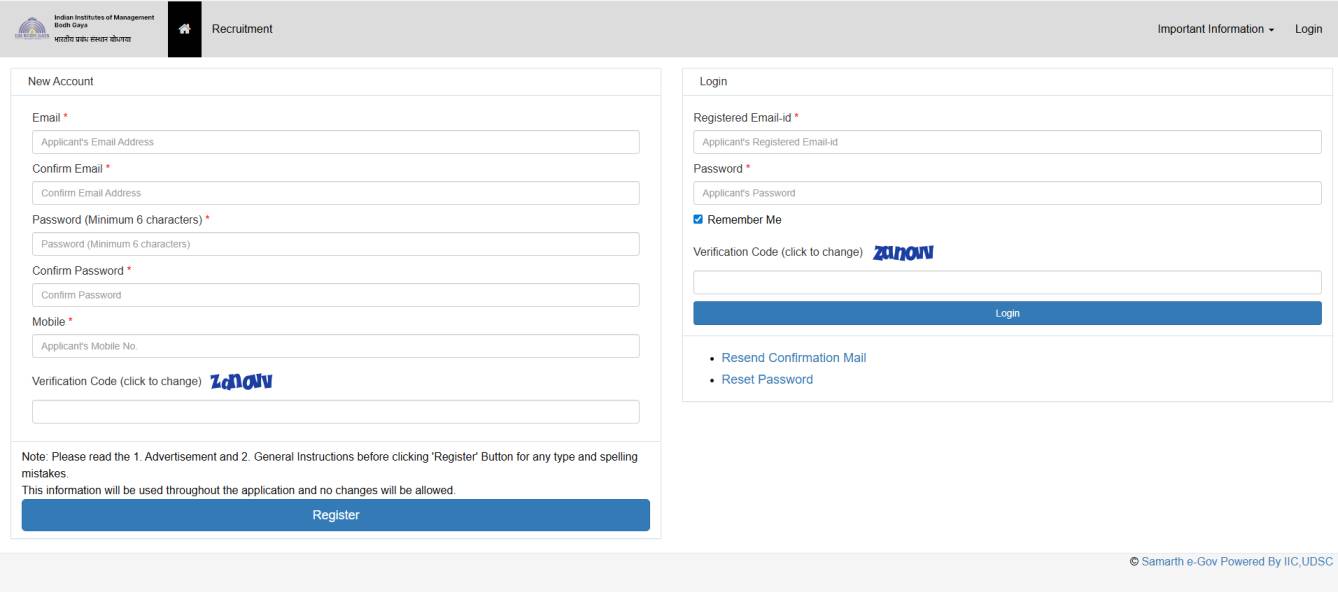Screen dimensions: 1338x592
Task: Open the Reset Password link
Action: [767, 380]
